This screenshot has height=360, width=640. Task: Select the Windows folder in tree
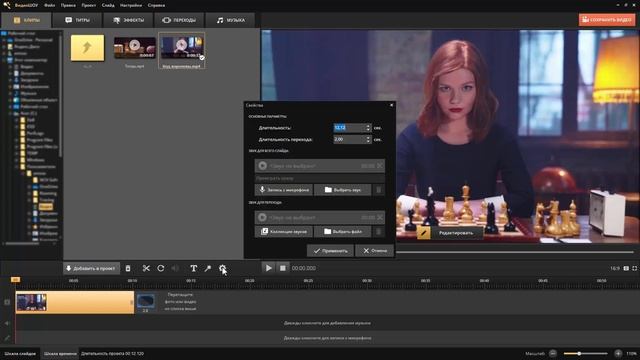[x=36, y=160]
